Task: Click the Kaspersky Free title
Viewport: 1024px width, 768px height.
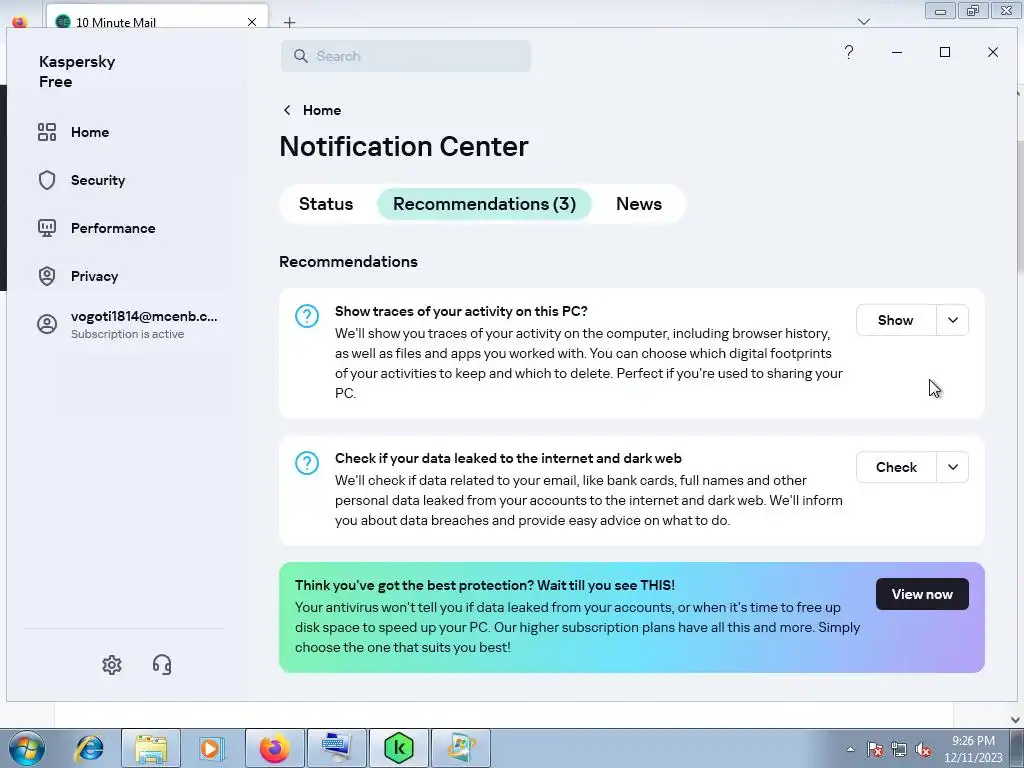Action: click(77, 71)
